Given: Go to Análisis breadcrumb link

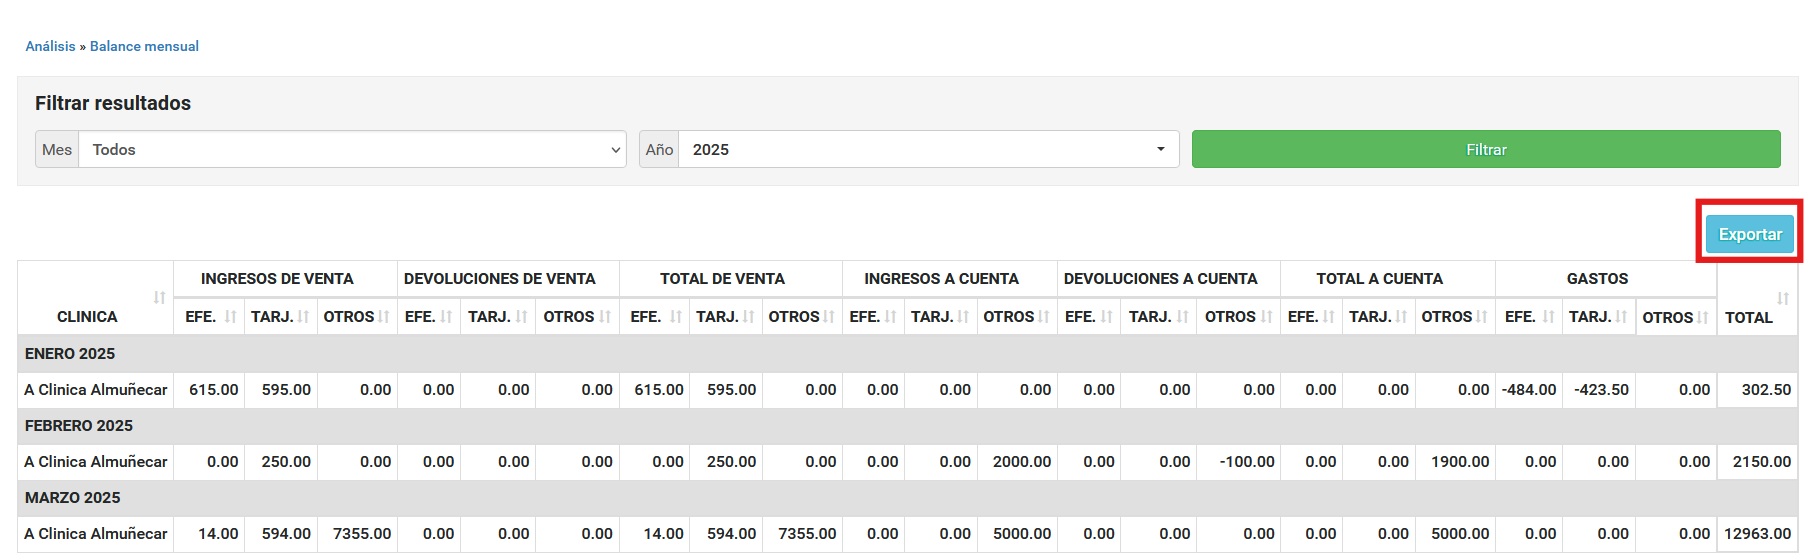Looking at the screenshot, I should click(50, 46).
